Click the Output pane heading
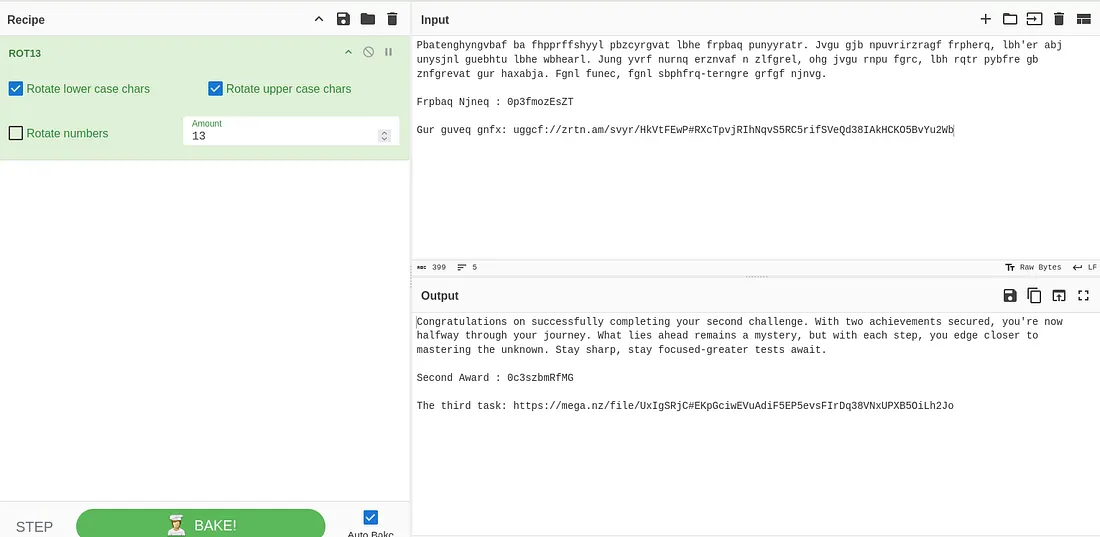 point(440,296)
